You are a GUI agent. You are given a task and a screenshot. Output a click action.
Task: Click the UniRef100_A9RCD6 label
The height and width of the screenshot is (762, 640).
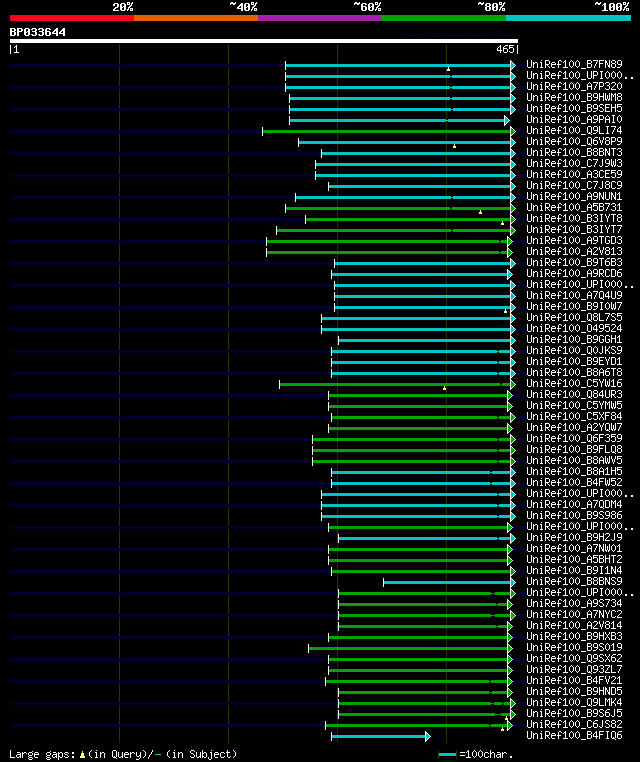point(574,274)
